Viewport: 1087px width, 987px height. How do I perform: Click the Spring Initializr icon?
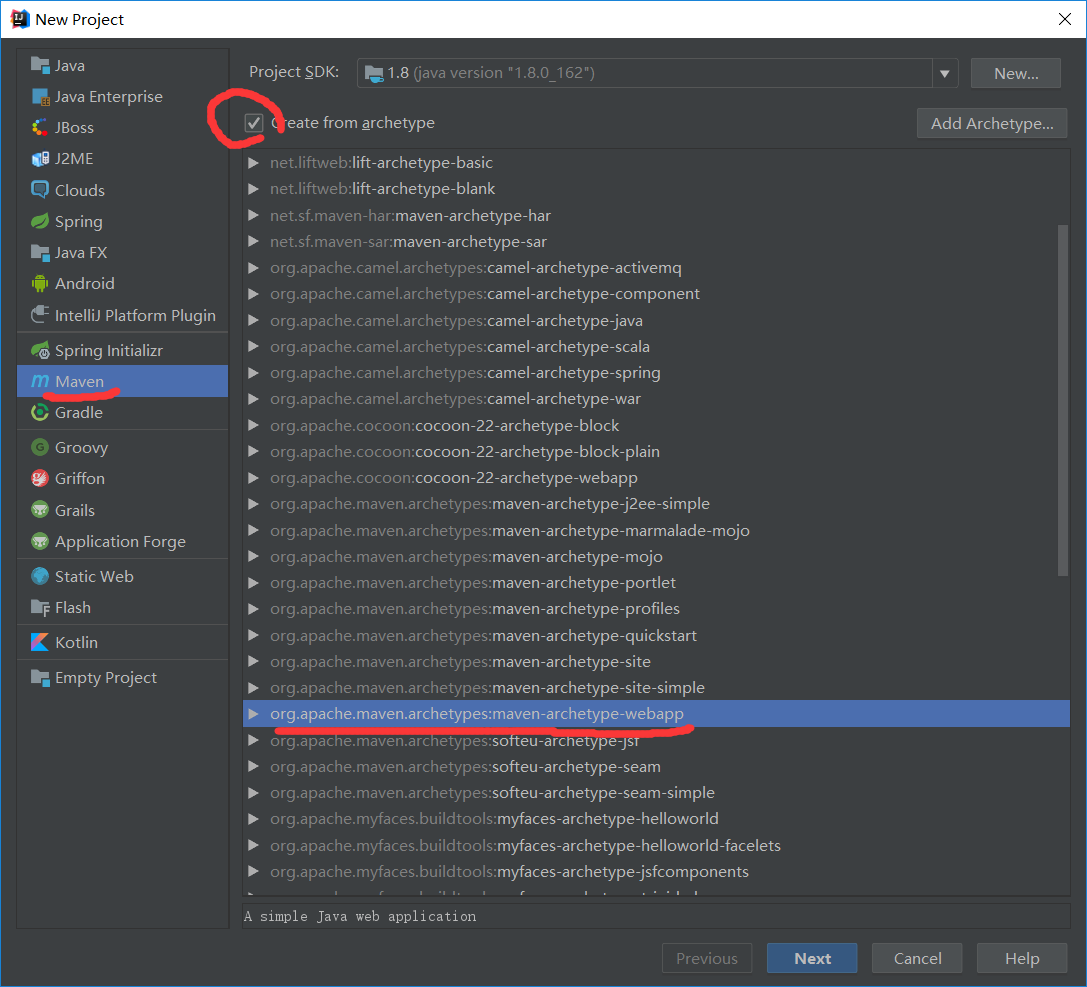coord(40,351)
